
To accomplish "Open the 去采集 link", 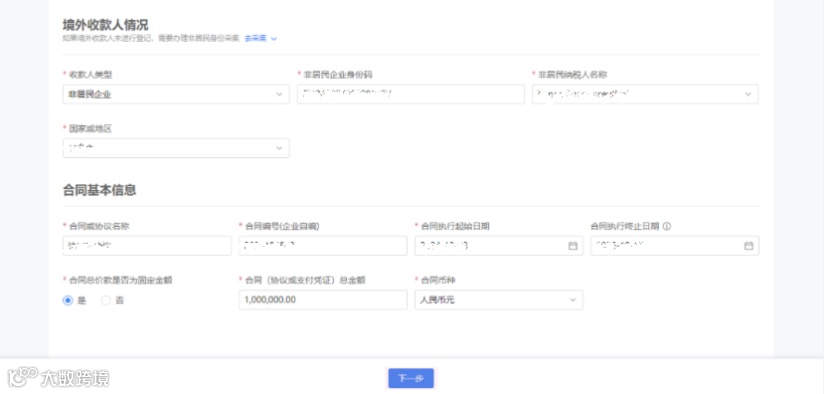I will 255,39.
